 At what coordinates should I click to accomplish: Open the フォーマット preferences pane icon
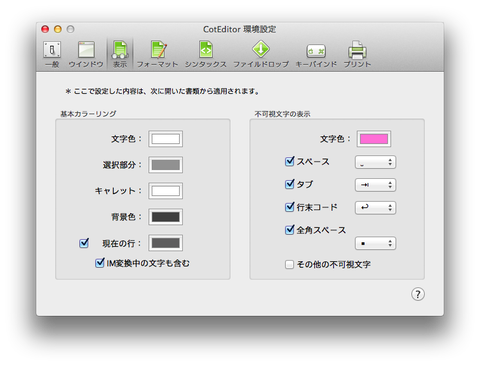tap(157, 54)
